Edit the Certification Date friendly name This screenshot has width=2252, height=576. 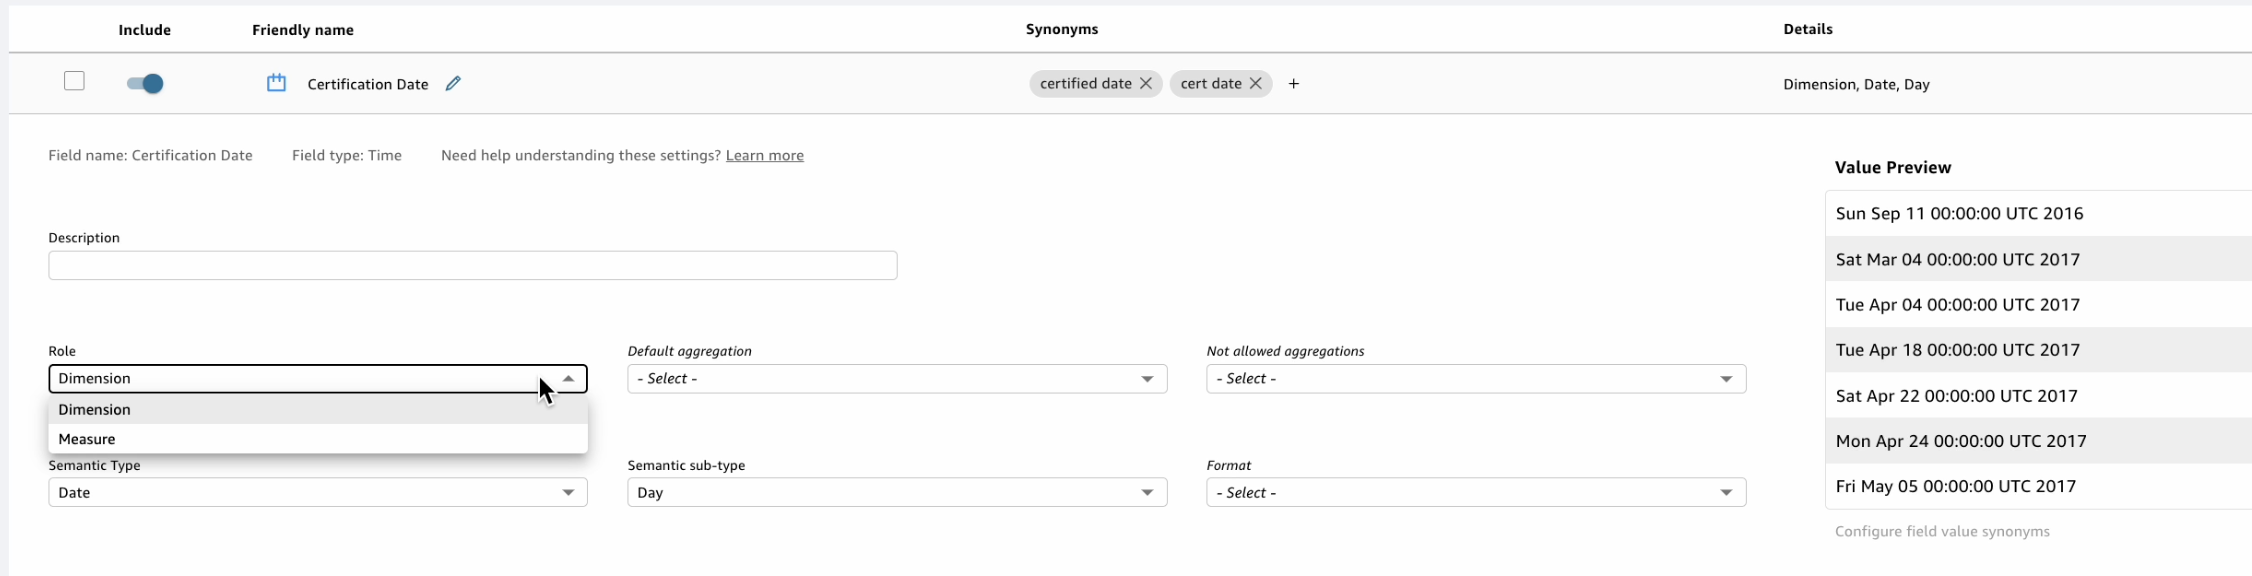tap(453, 84)
